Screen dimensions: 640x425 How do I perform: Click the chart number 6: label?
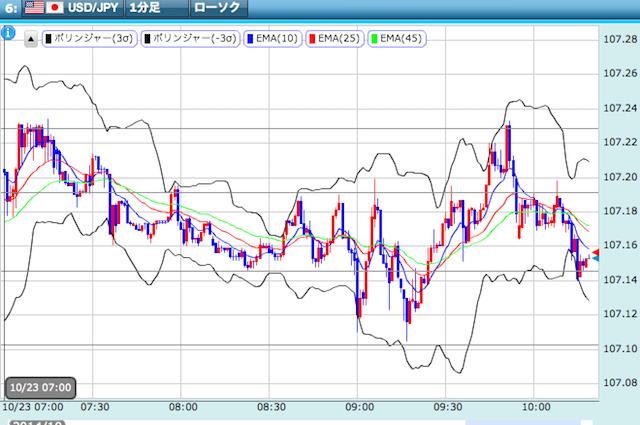point(11,8)
